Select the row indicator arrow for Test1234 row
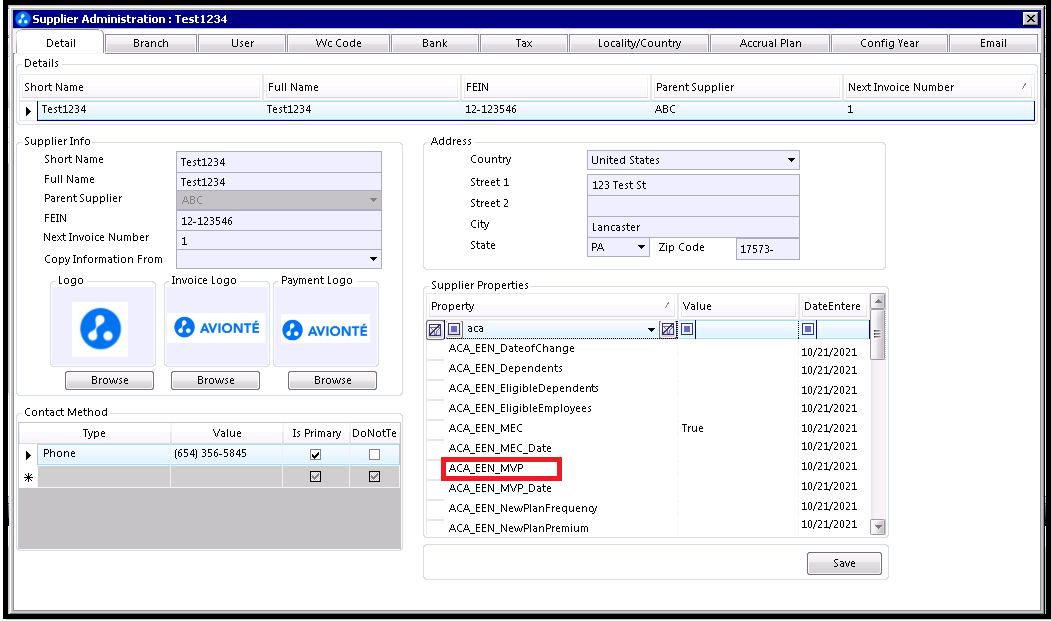The height and width of the screenshot is (621, 1051). coord(28,111)
